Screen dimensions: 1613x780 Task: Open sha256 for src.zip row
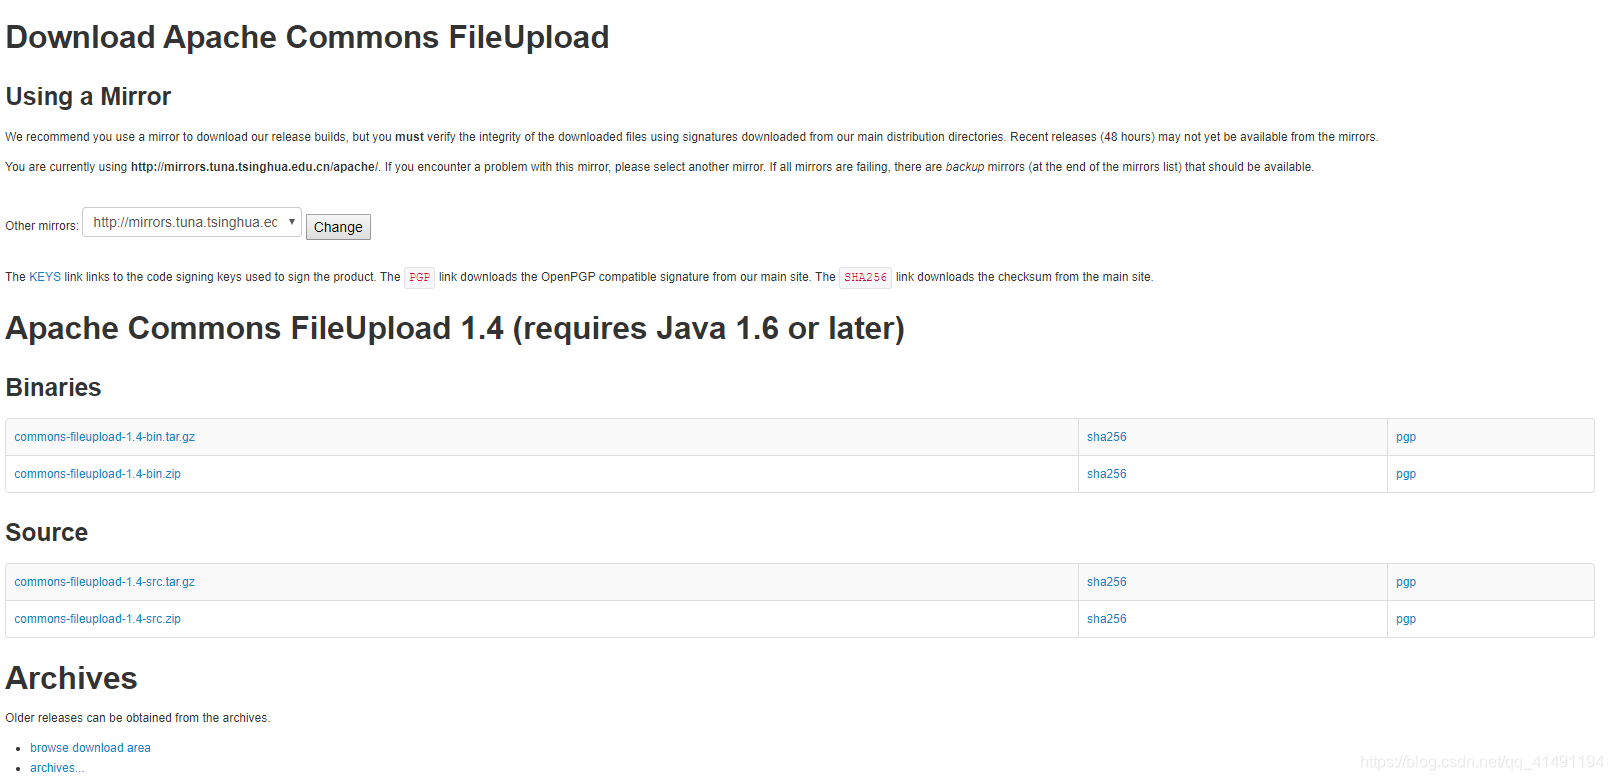[1107, 619]
